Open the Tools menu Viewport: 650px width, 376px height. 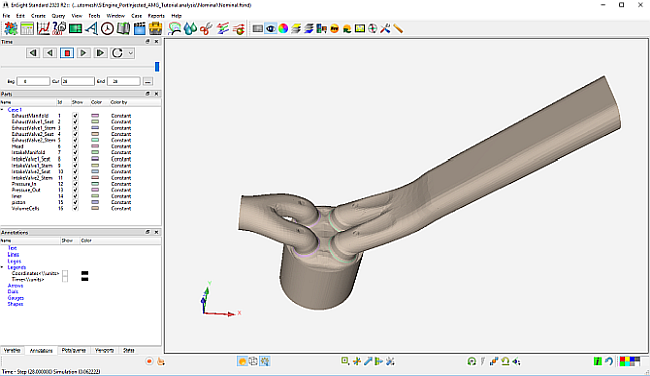[94, 16]
